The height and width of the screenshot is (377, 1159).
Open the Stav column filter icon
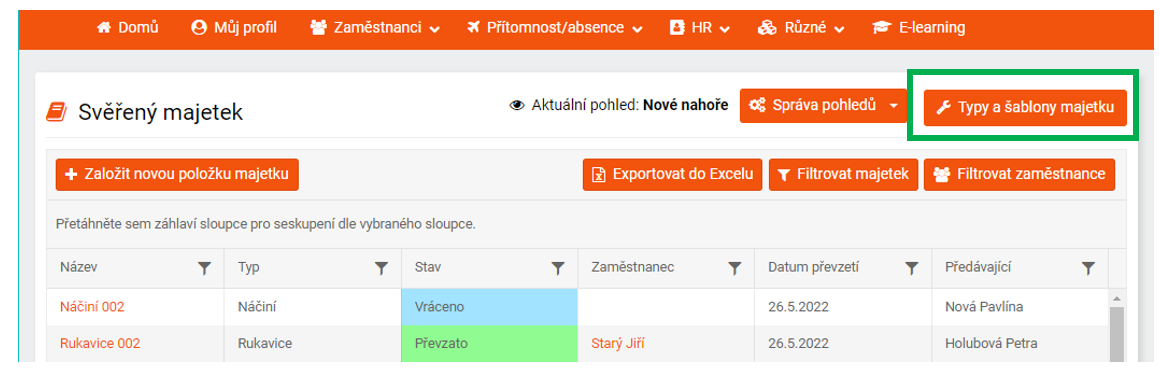(x=558, y=269)
